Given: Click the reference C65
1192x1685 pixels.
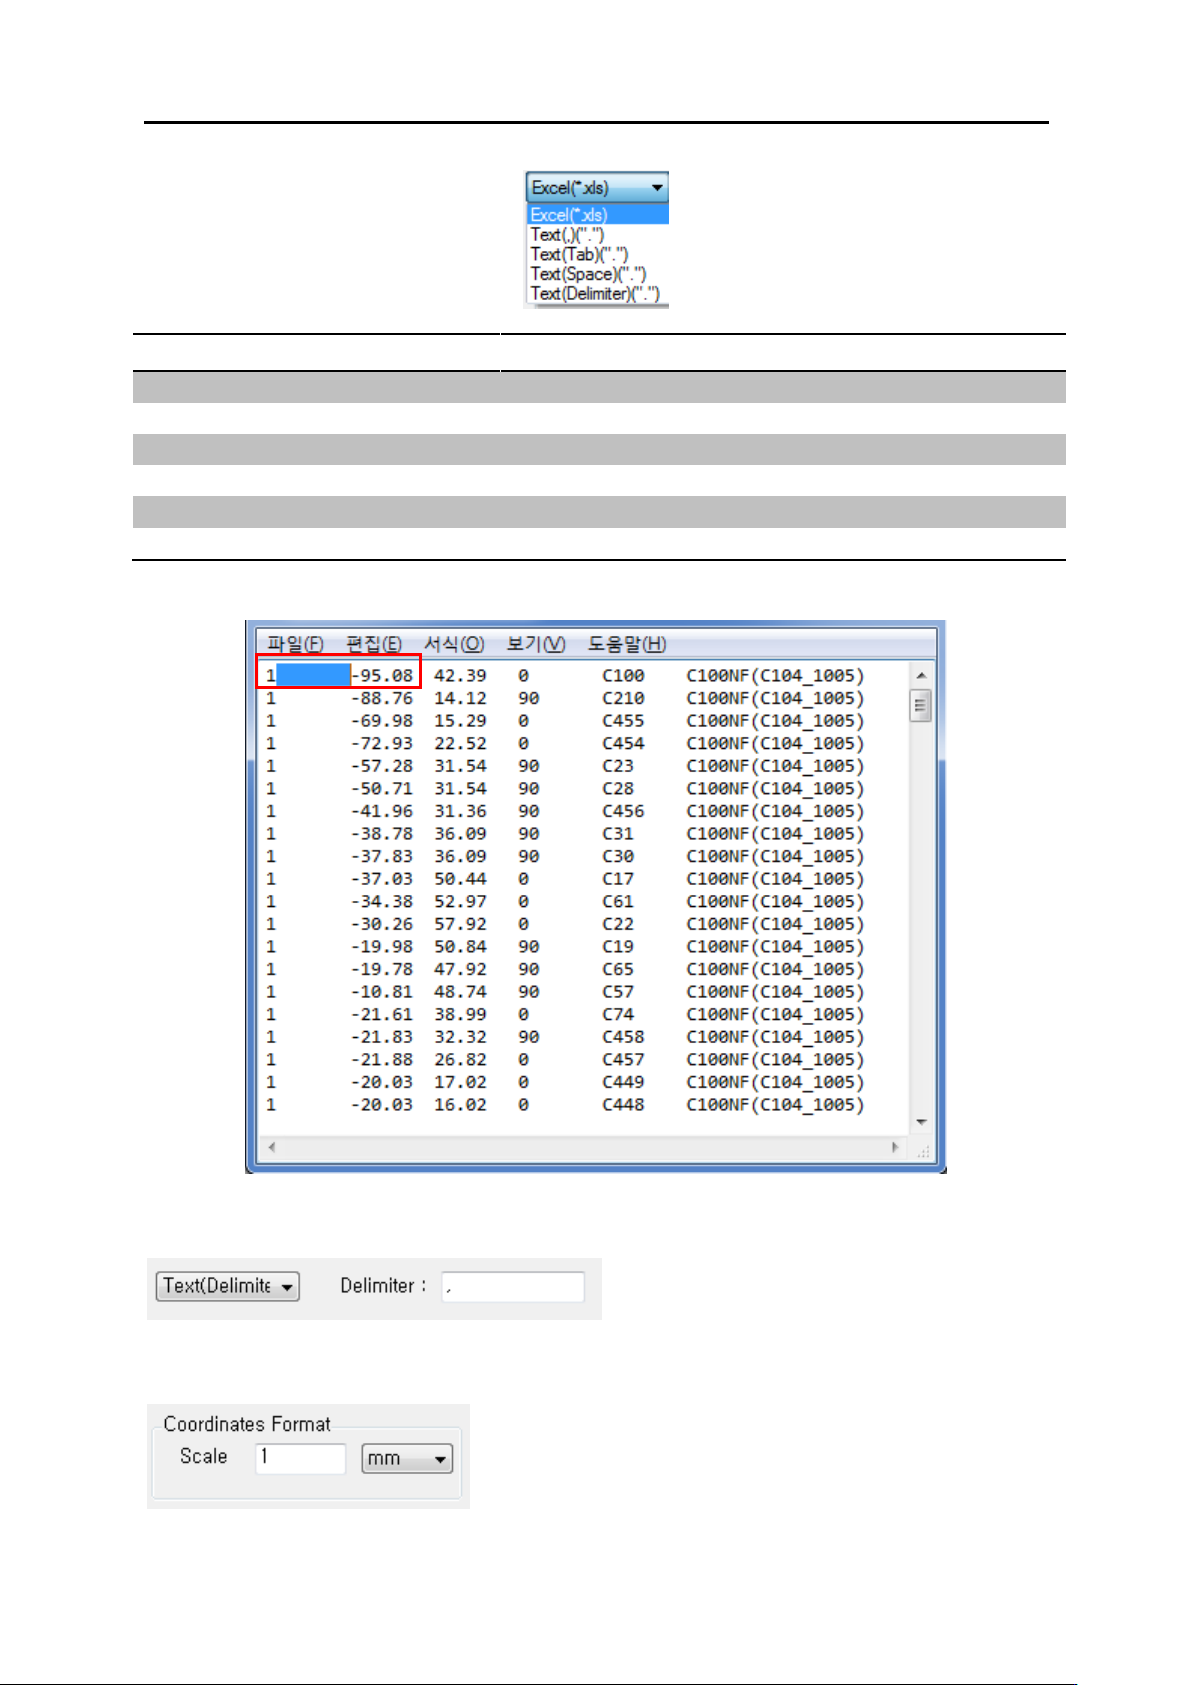Looking at the screenshot, I should tap(618, 970).
